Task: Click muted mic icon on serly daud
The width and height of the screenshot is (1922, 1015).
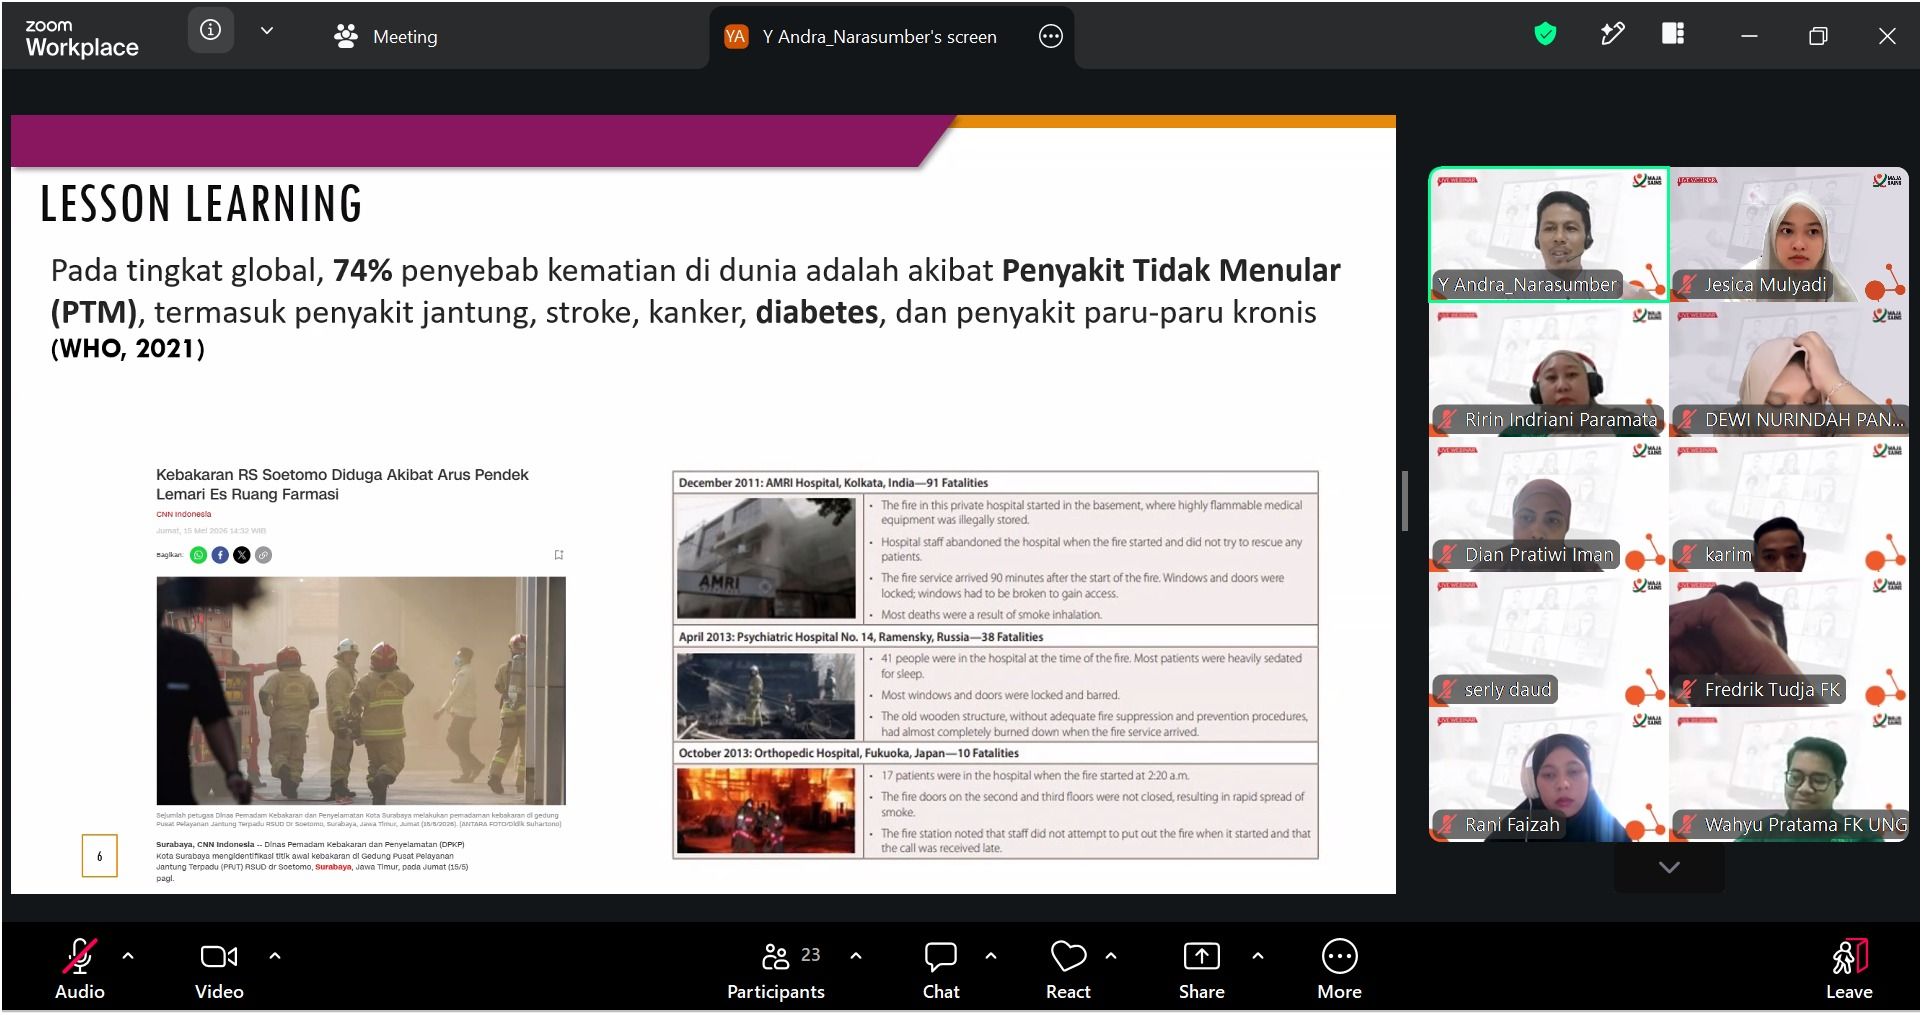Action: [x=1447, y=690]
